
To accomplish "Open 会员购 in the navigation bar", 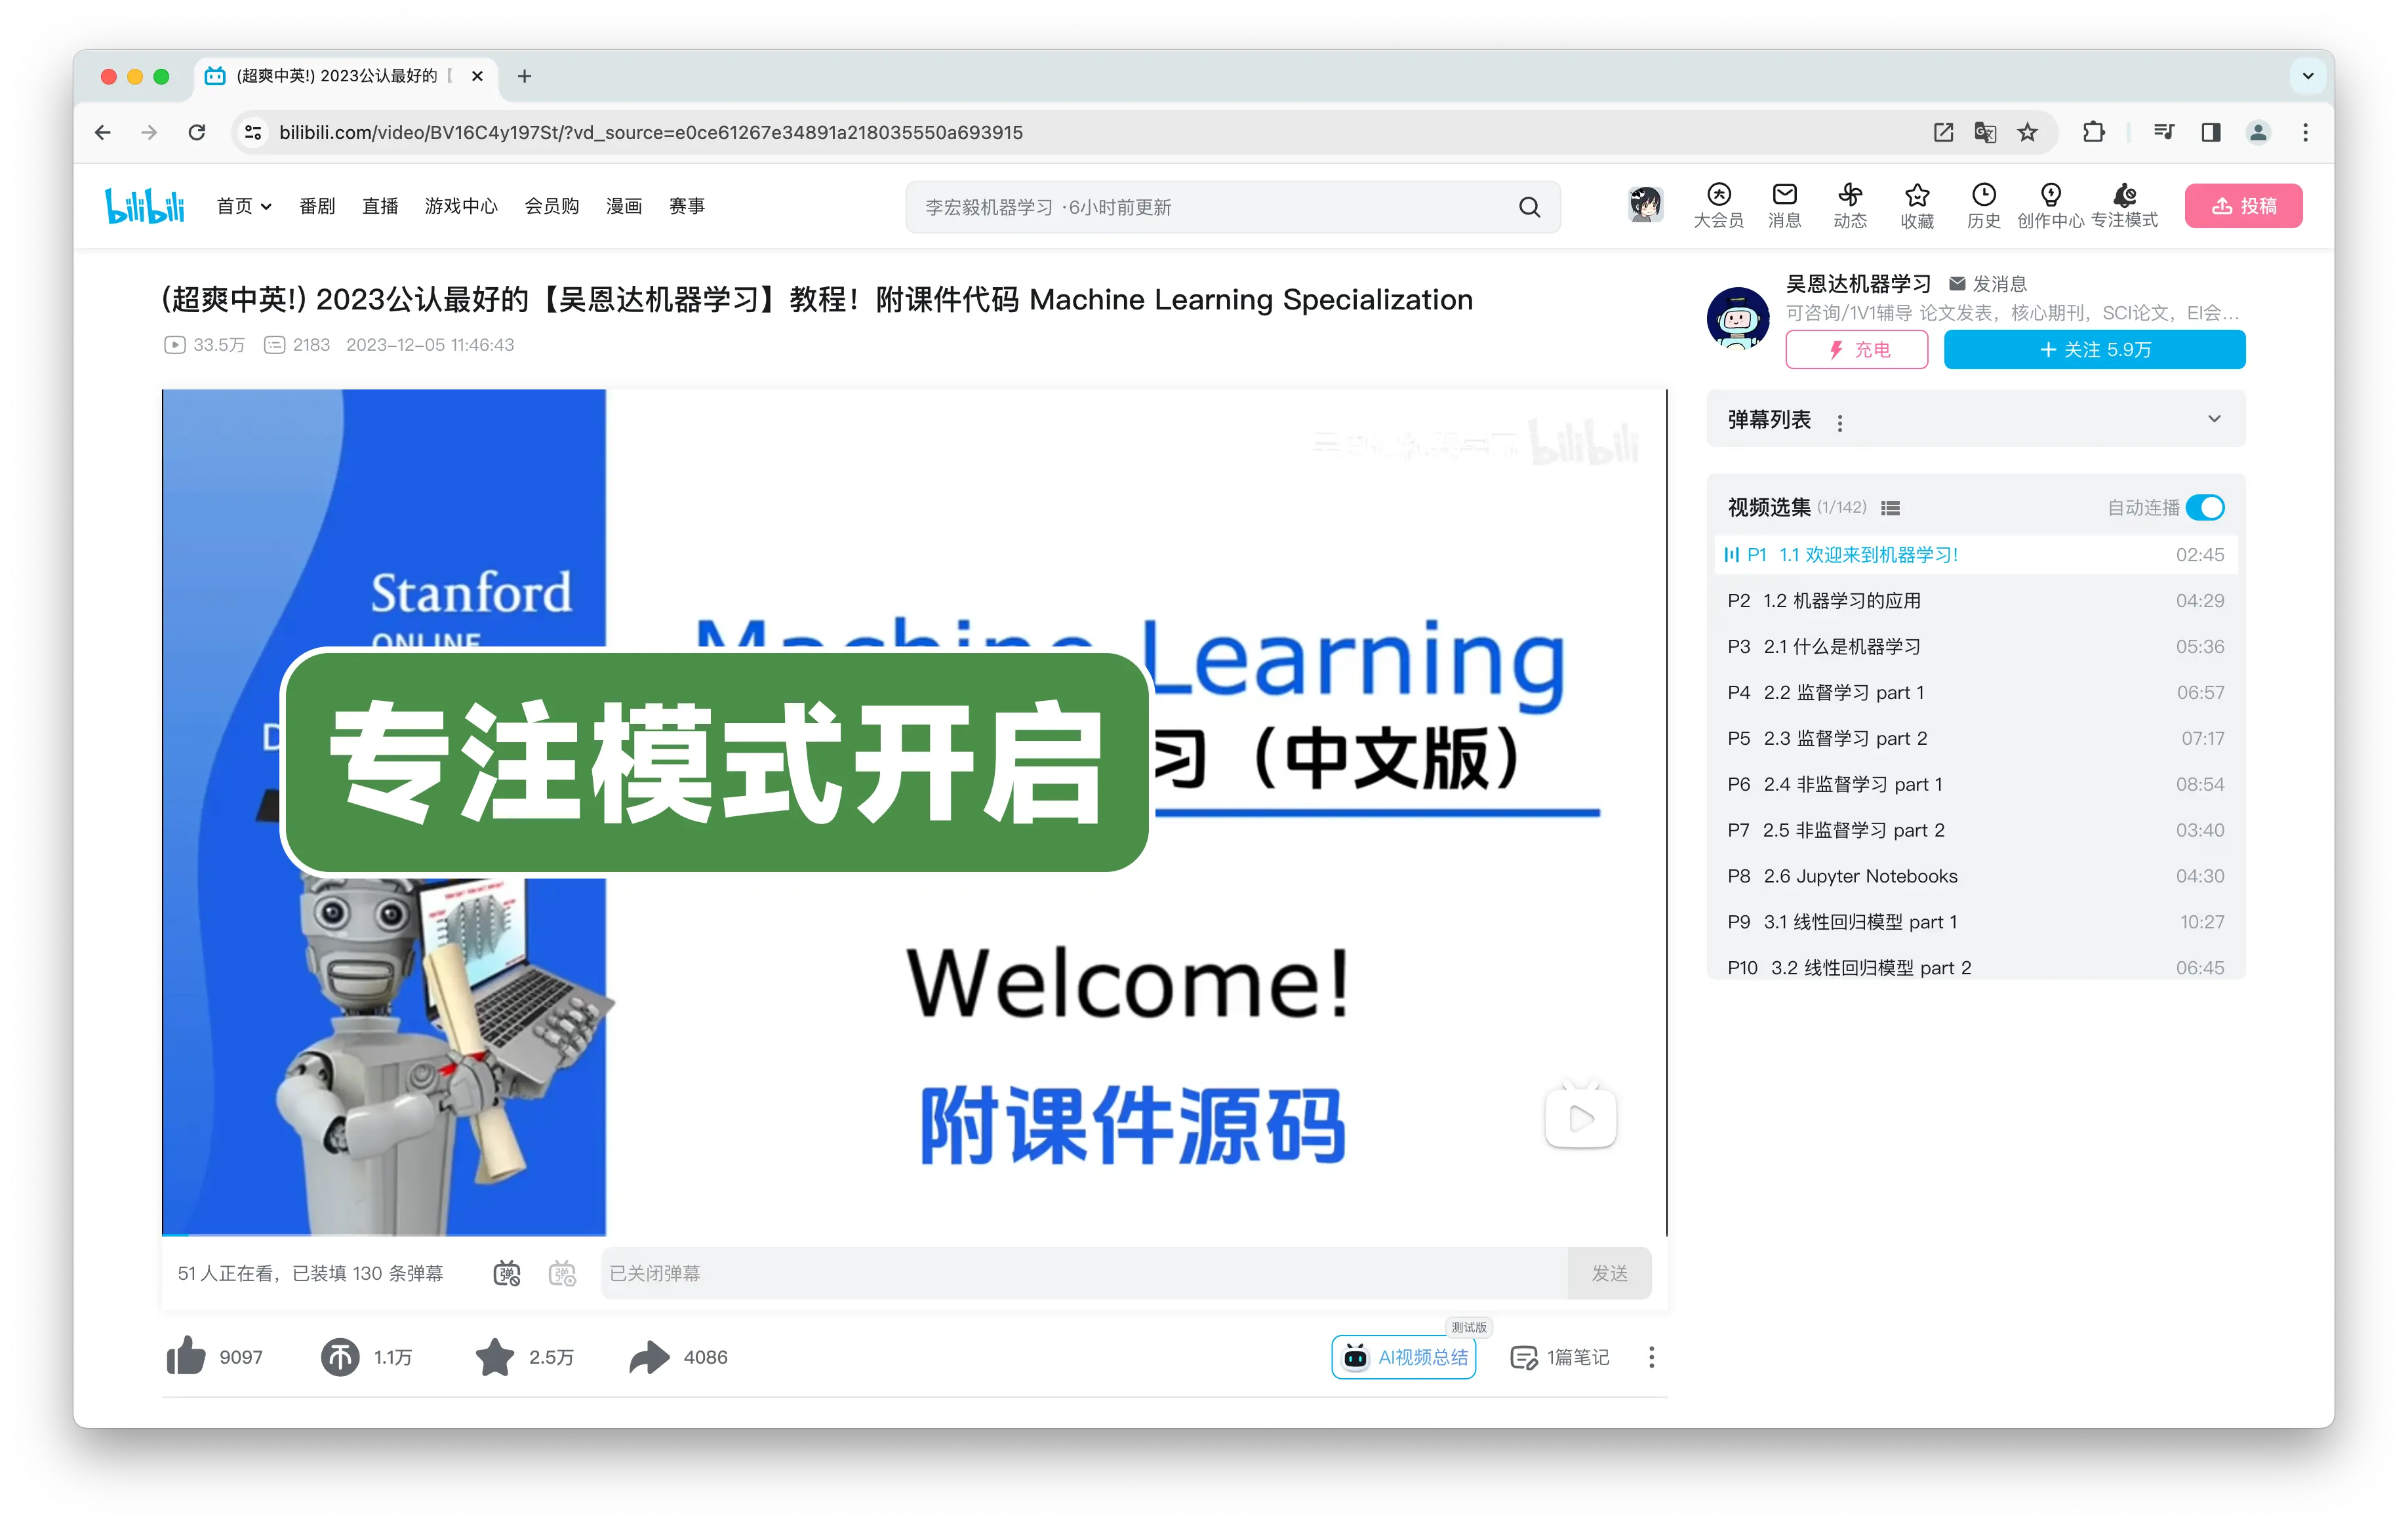I will tap(552, 206).
